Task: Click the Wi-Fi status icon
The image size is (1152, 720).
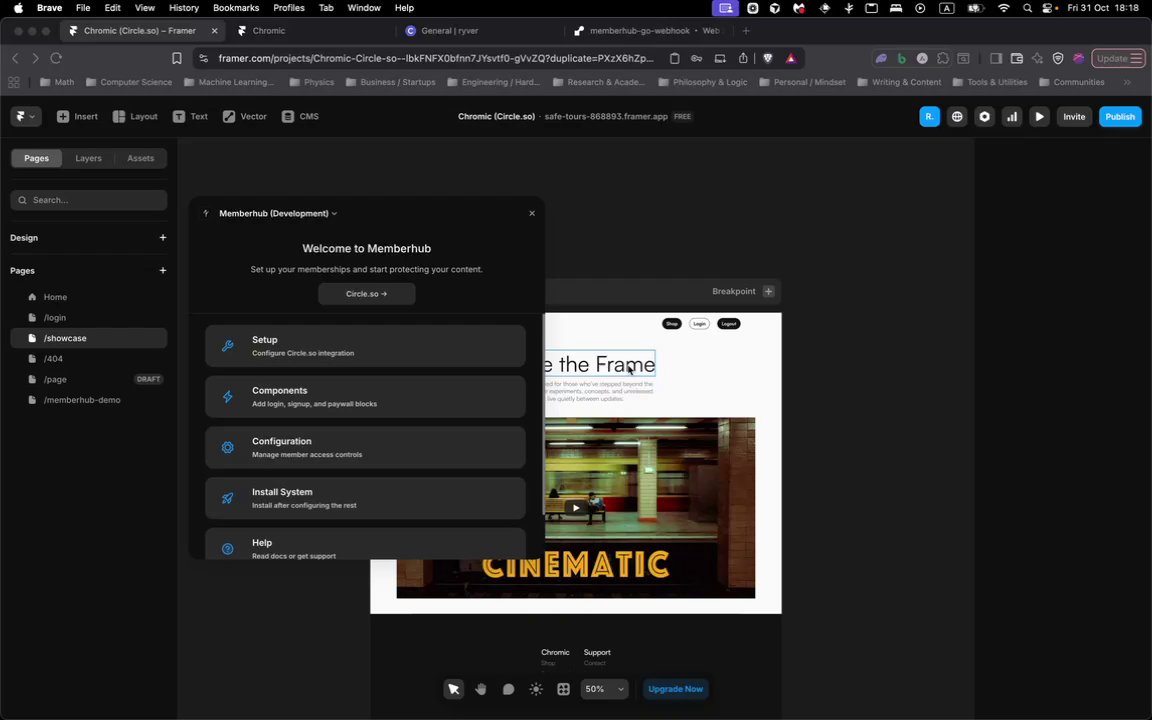Action: [1004, 8]
